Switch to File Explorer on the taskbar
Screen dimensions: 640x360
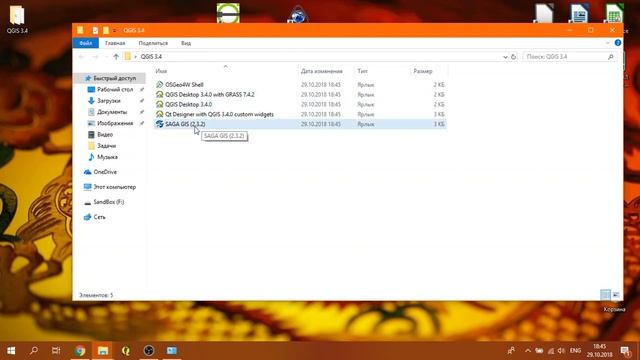click(103, 350)
